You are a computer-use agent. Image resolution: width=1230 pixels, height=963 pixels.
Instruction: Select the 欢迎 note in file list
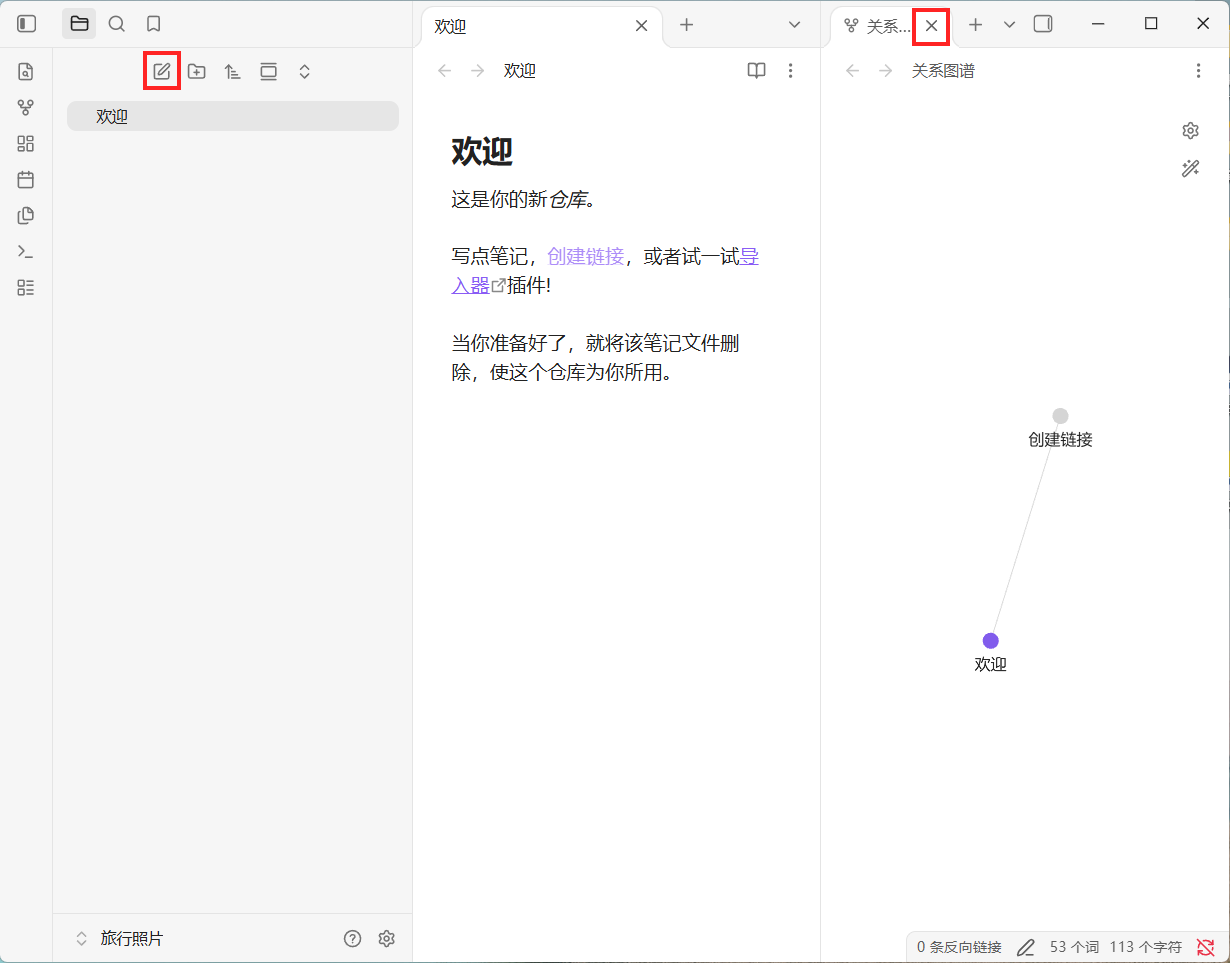(233, 116)
